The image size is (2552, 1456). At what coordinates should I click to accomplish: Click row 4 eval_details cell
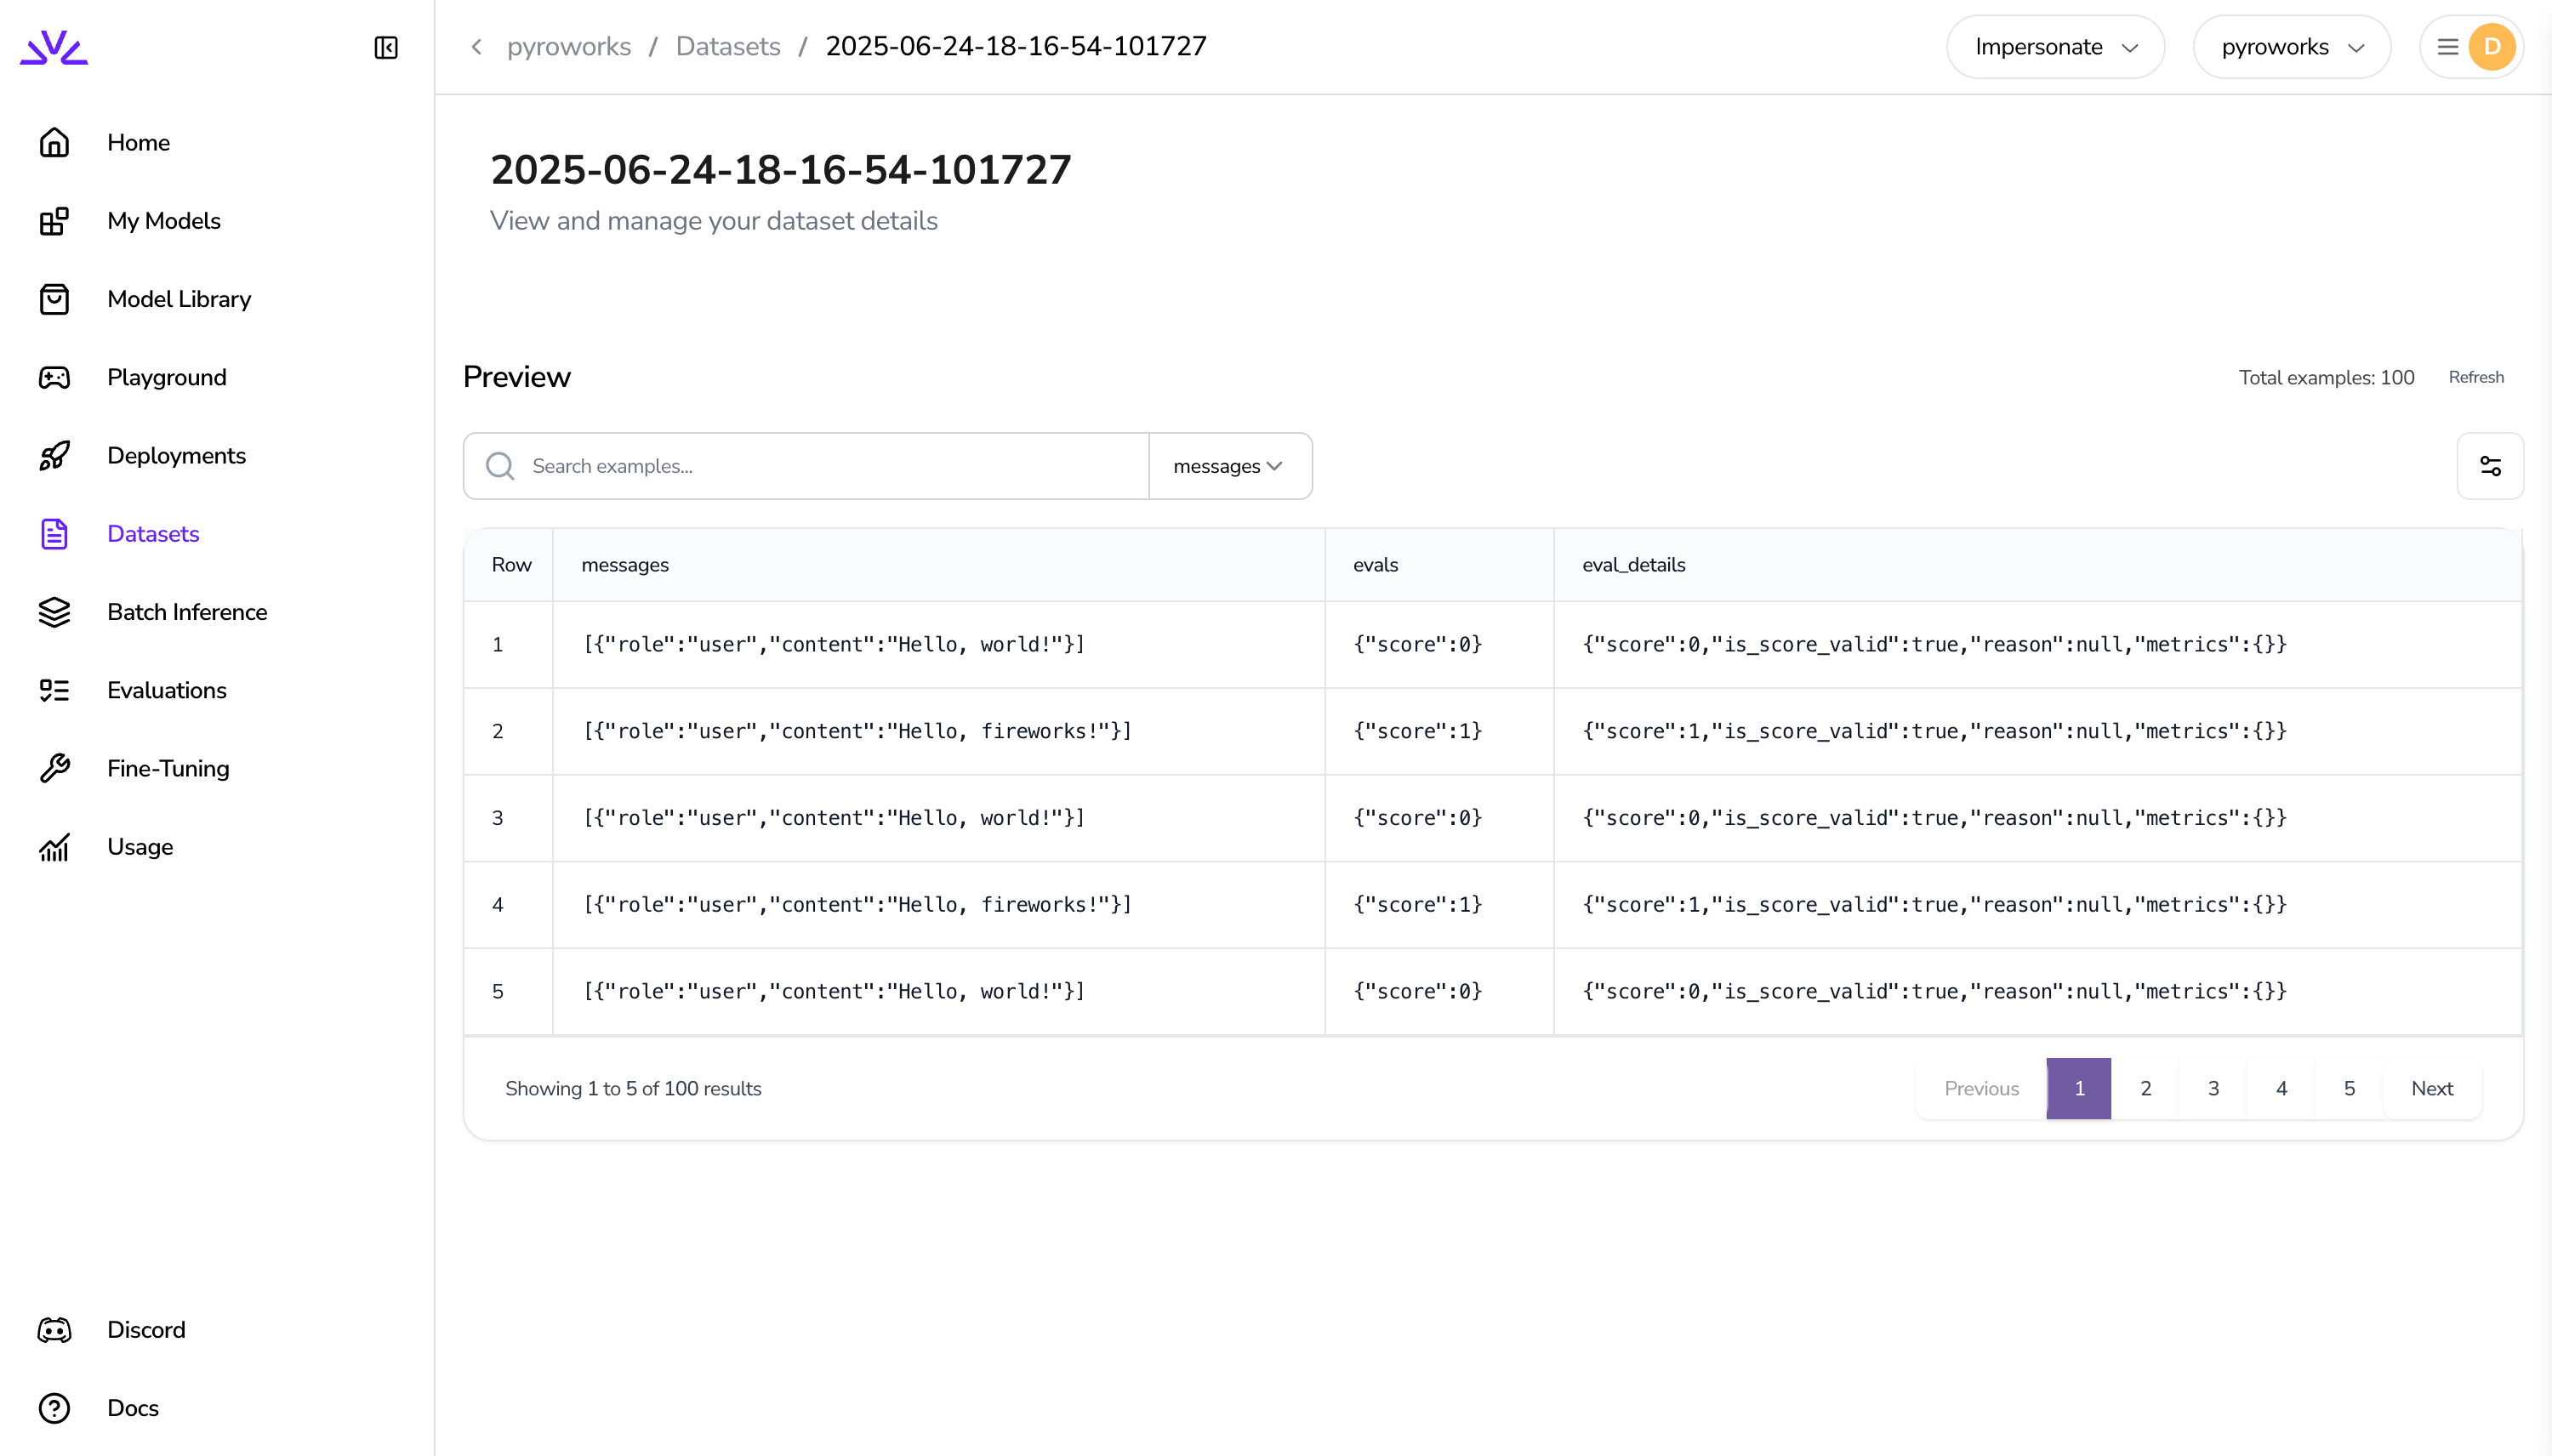[x=2037, y=905]
